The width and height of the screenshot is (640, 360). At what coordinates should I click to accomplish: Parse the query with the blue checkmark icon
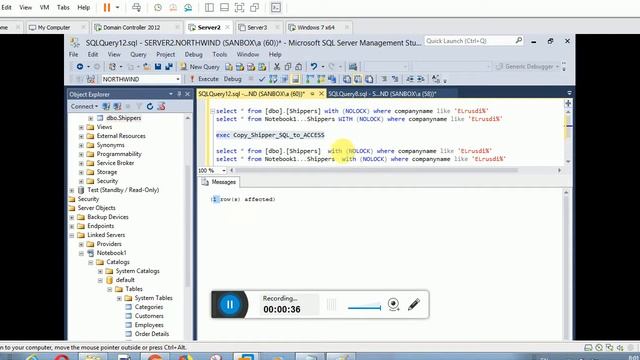coord(262,79)
